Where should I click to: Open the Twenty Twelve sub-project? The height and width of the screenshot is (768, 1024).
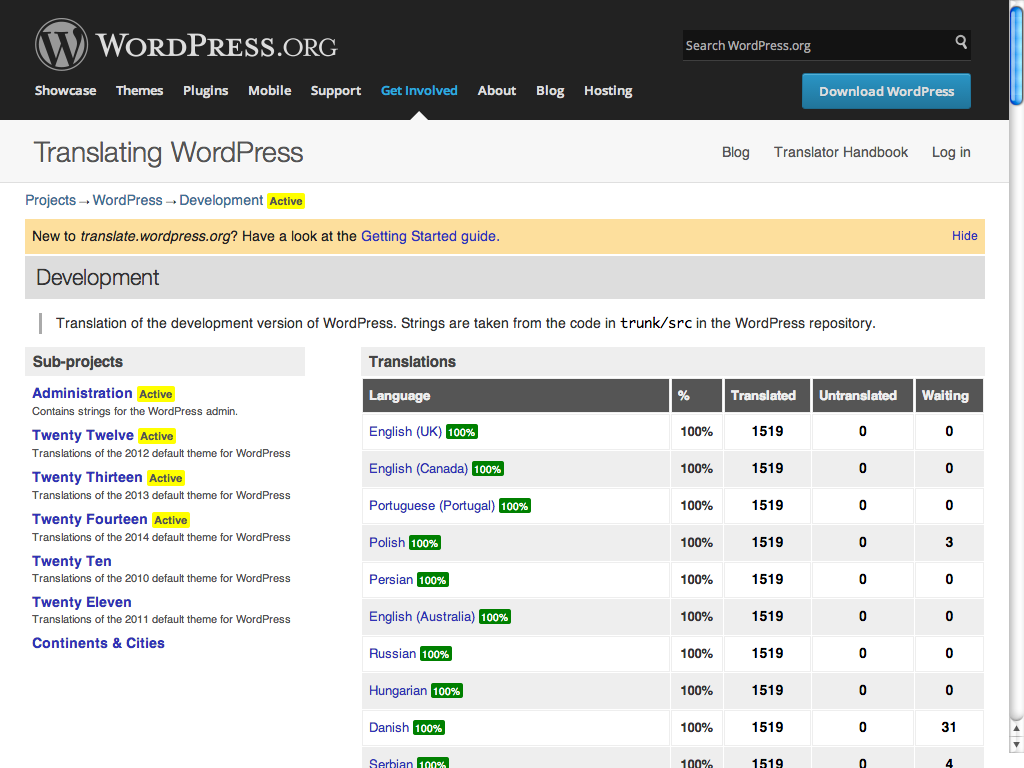(83, 435)
